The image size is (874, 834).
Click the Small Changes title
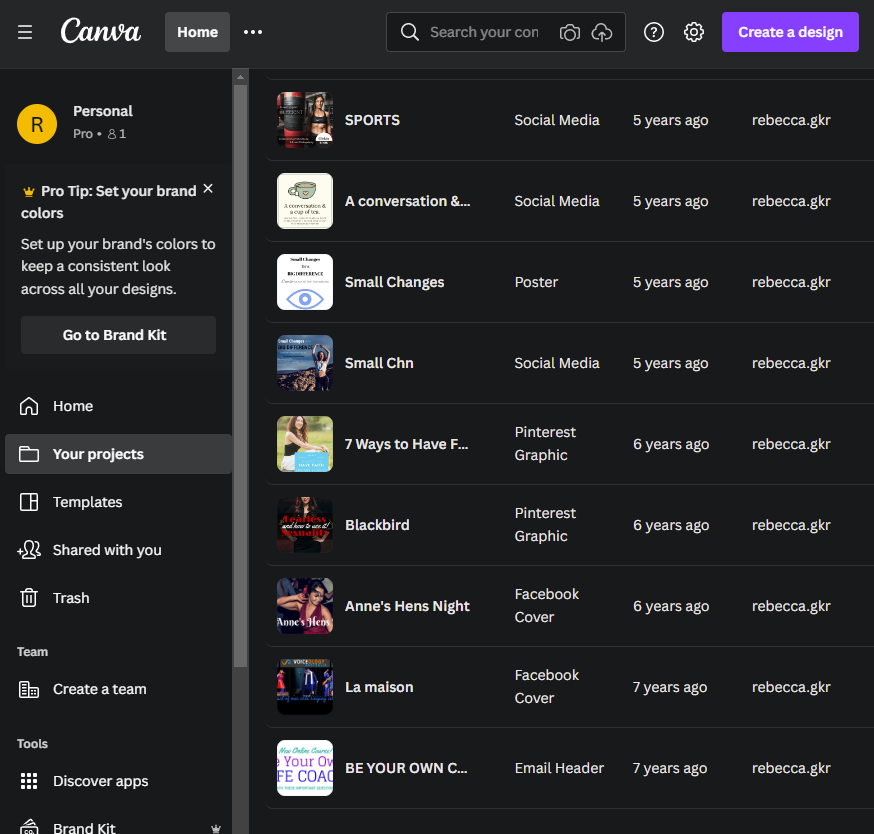394,282
